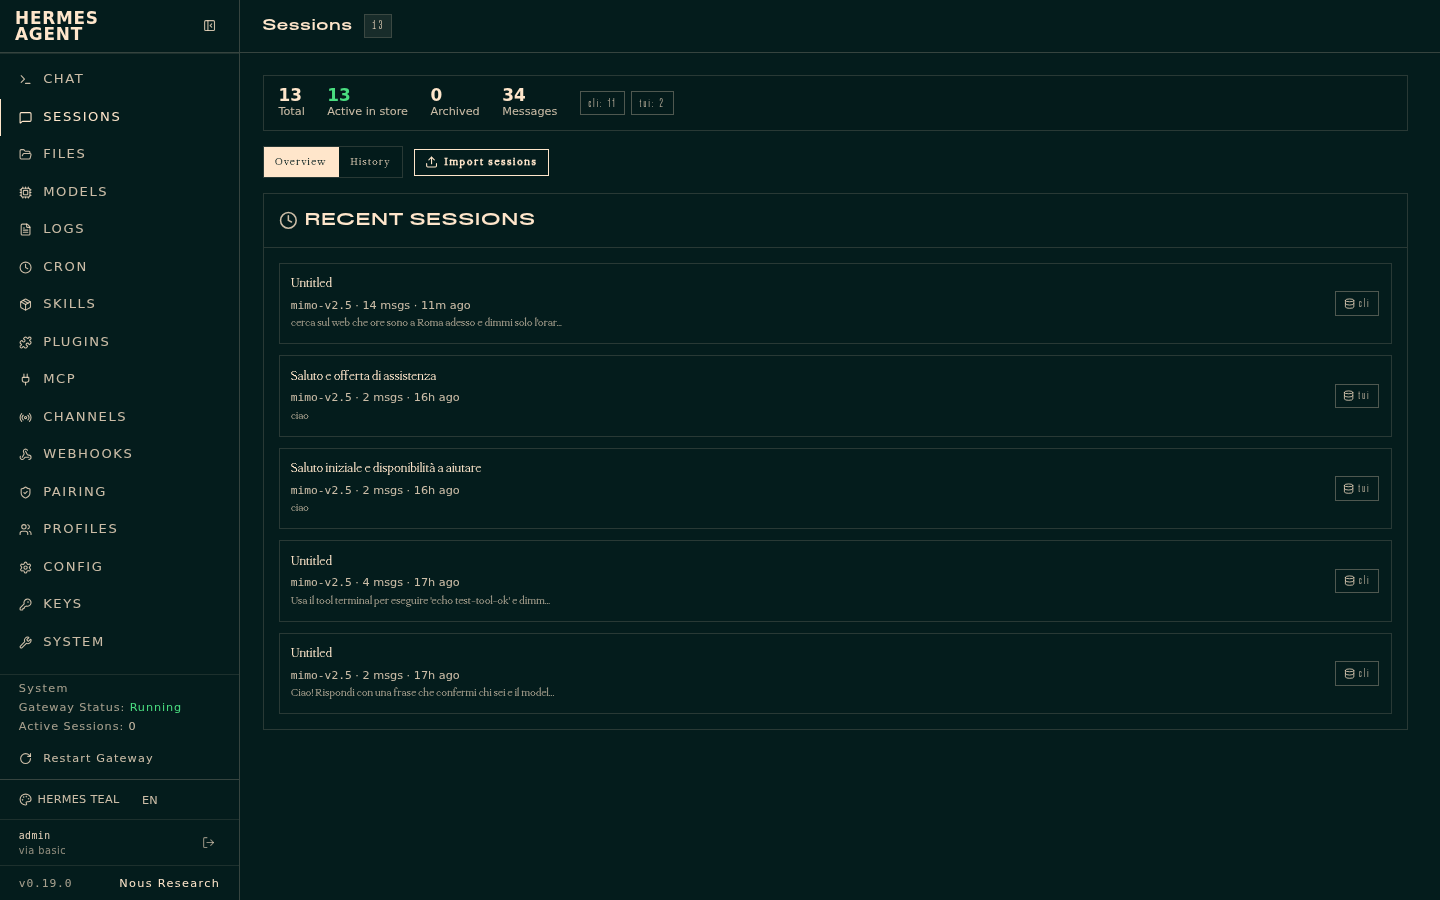The height and width of the screenshot is (900, 1440).
Task: Open Channels via the broadcast icon
Action: 26,417
